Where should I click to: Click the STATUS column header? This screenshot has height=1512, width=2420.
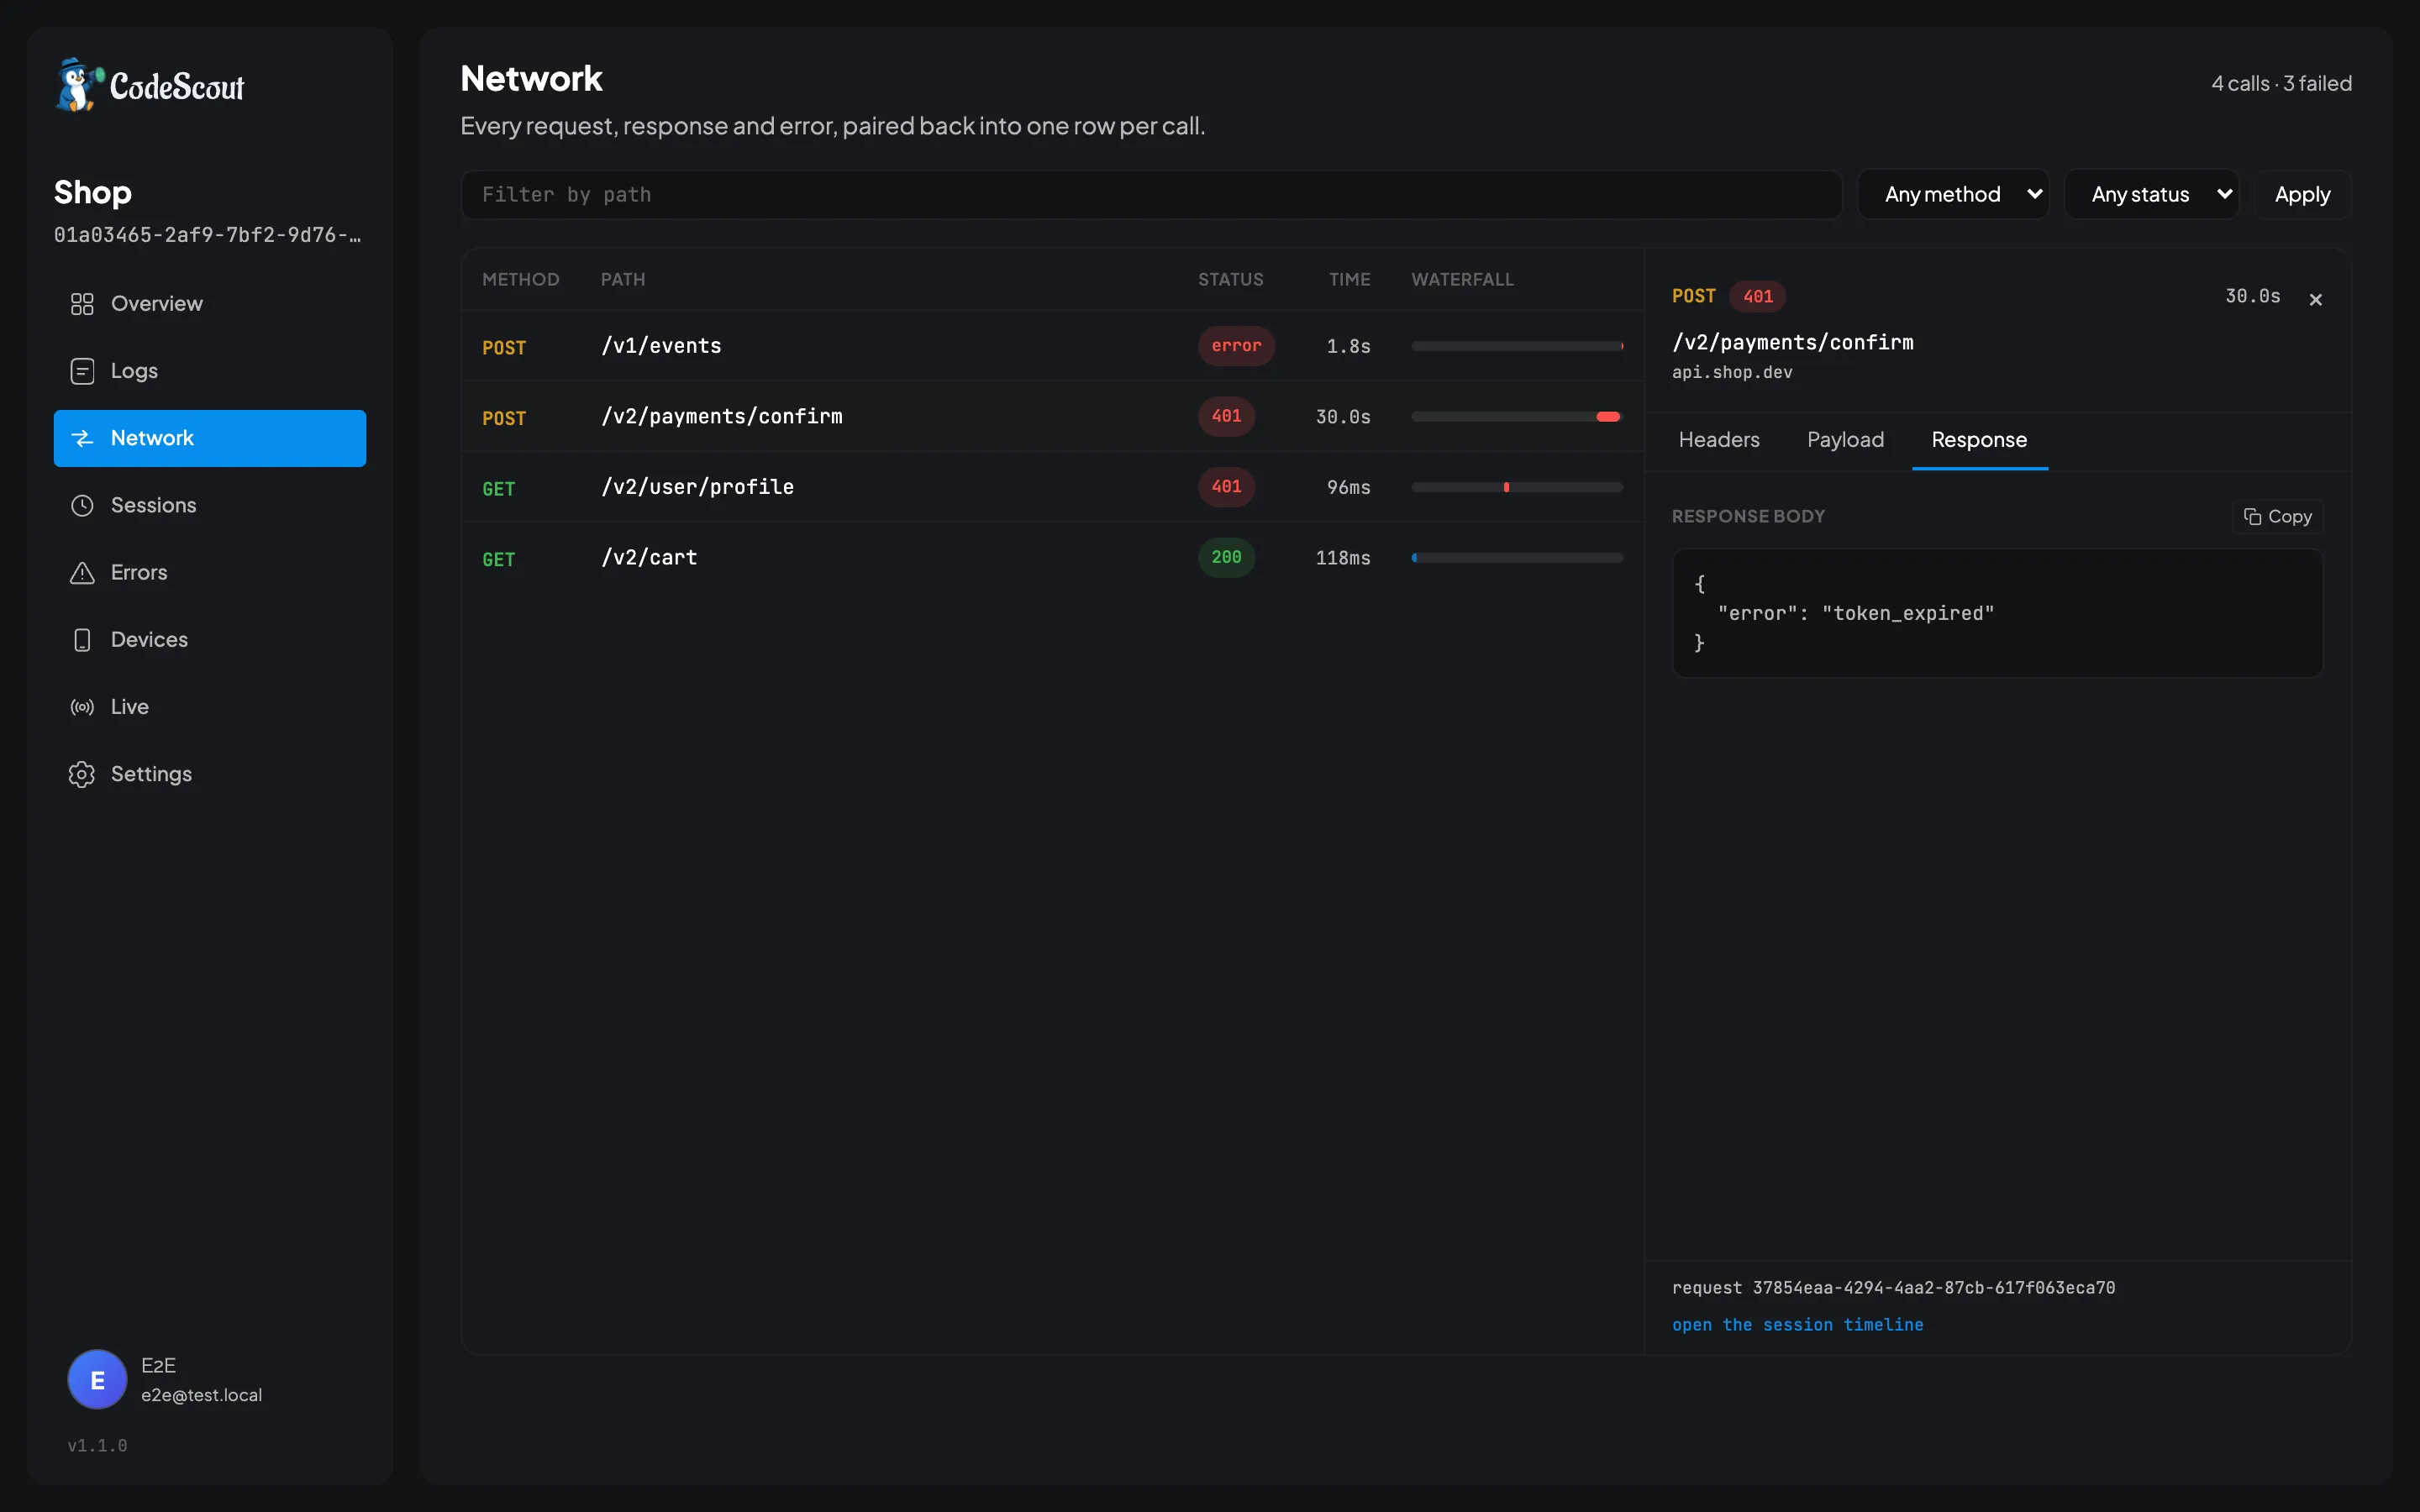pos(1230,280)
